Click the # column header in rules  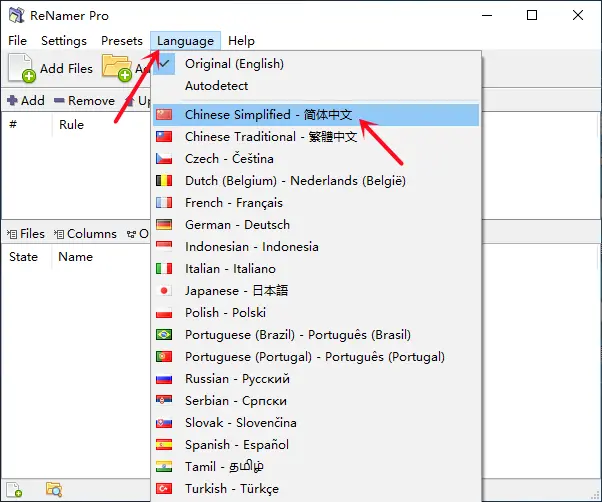pos(13,125)
